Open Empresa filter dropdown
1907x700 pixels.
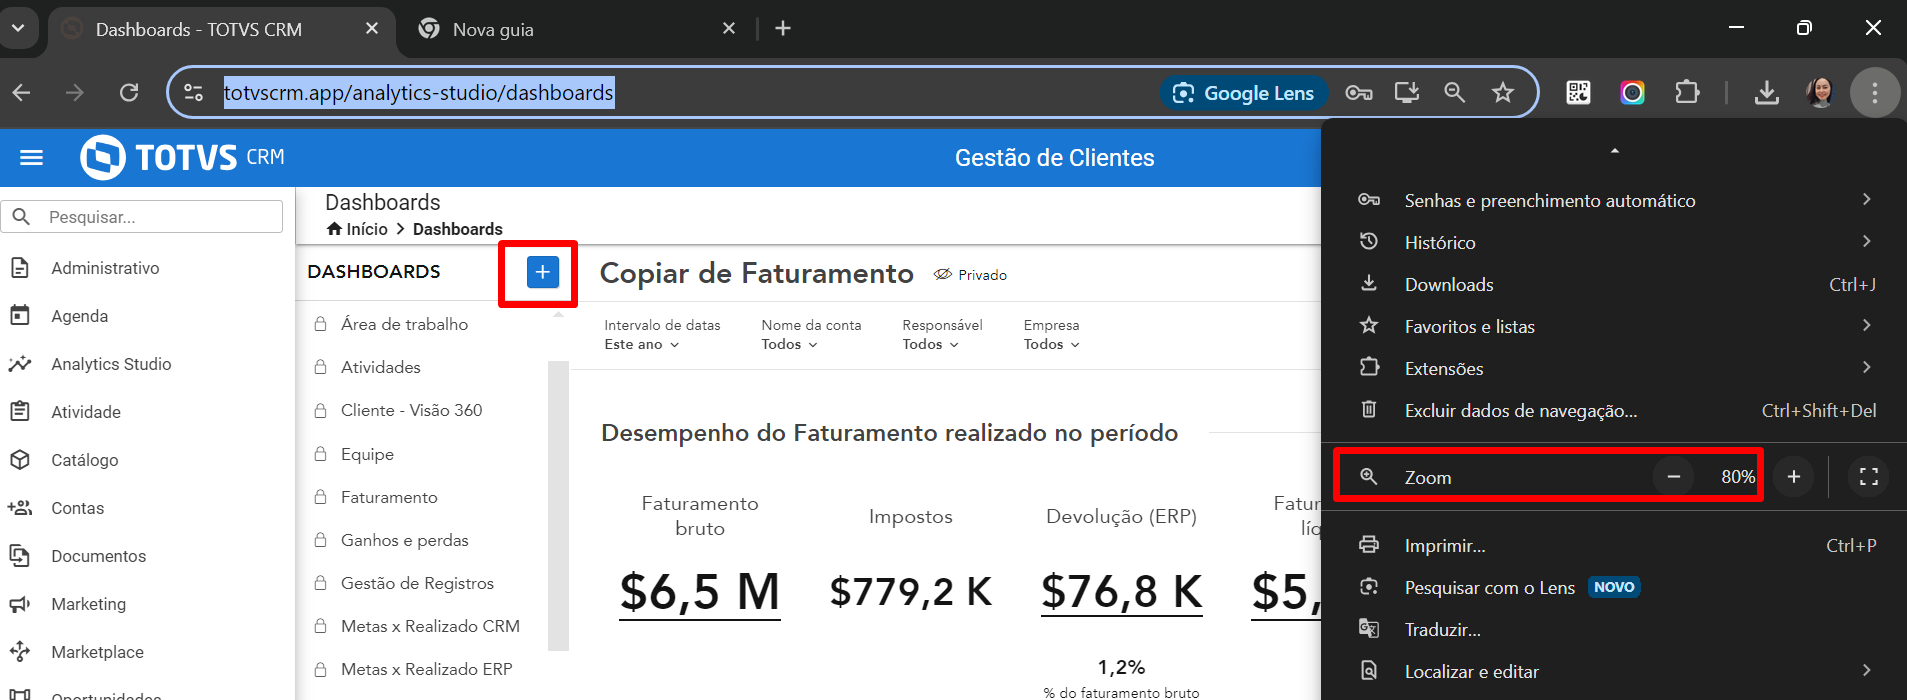click(1052, 344)
